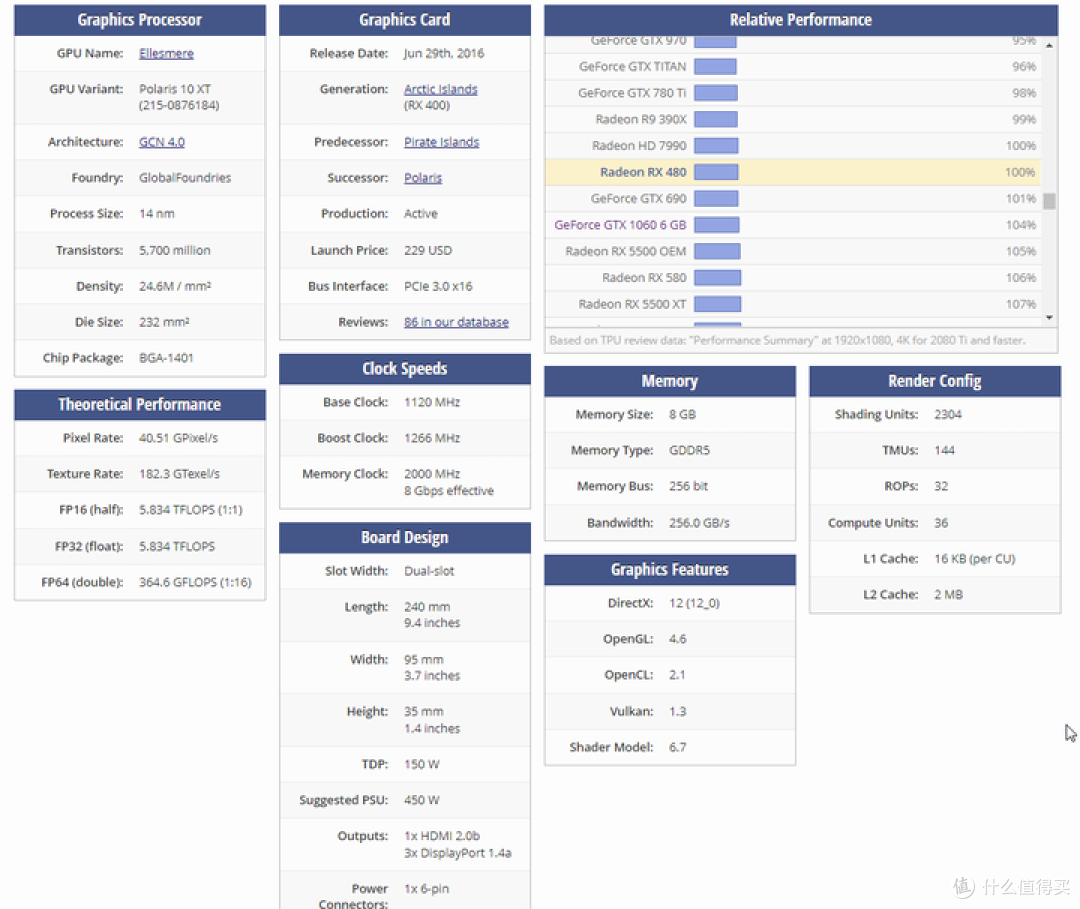Select the GeForce GTX 690 row
Image resolution: width=1080 pixels, height=909 pixels.
(793, 198)
